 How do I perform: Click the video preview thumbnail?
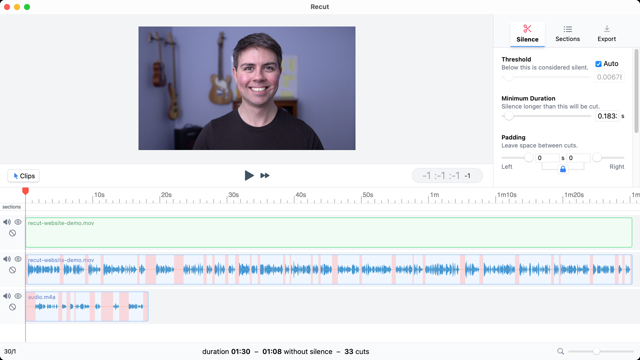(247, 88)
